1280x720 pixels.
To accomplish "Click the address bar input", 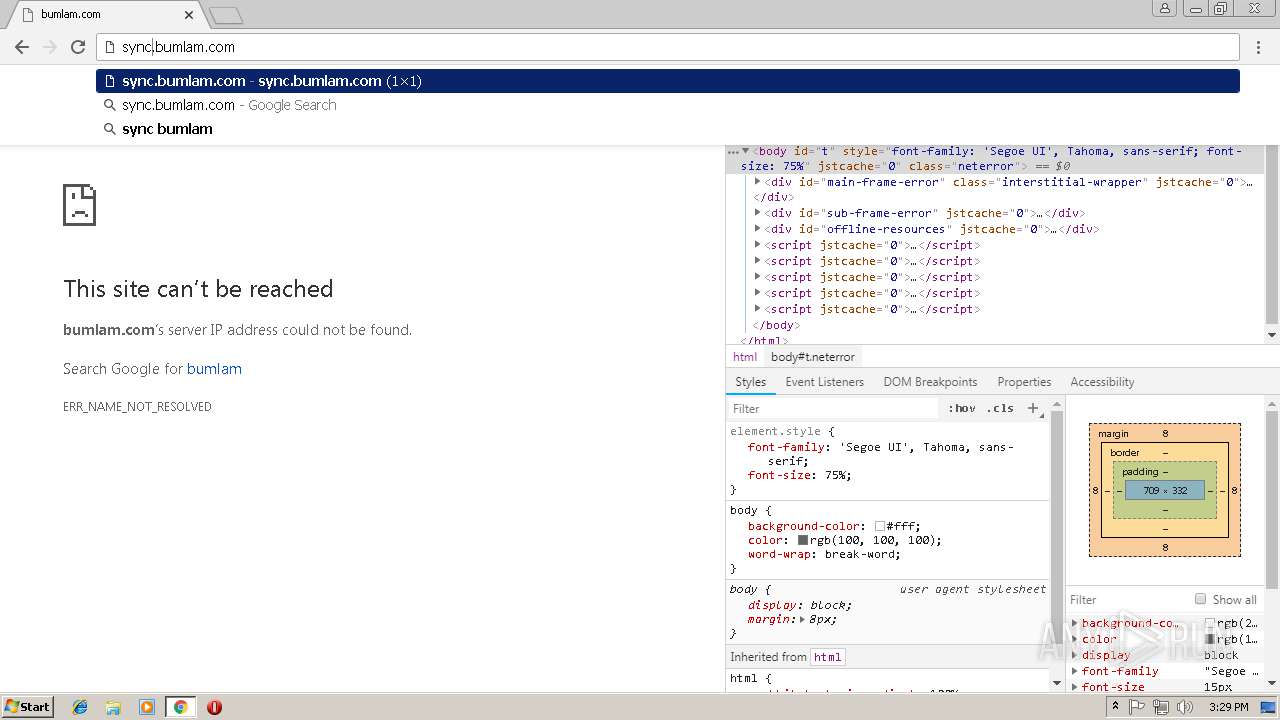I will 668,47.
